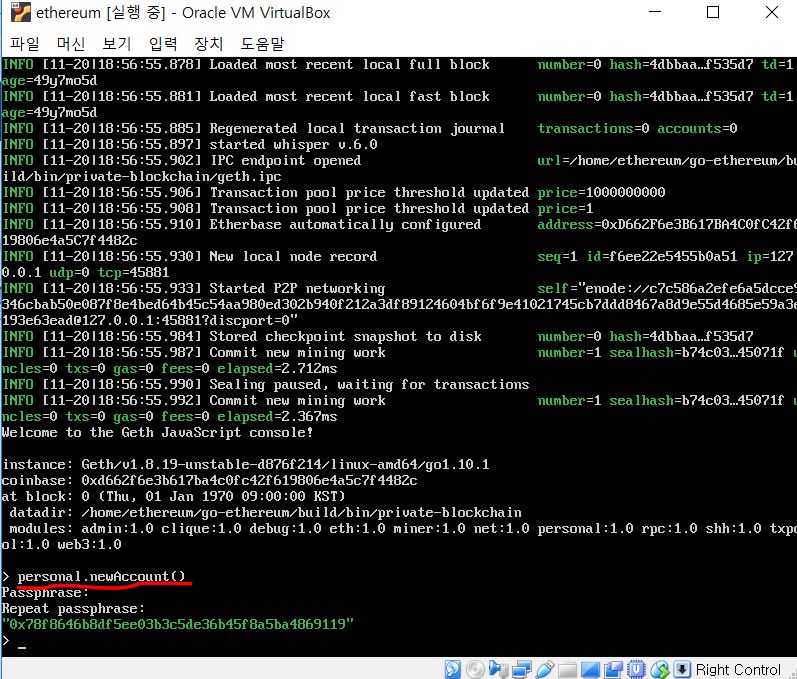The width and height of the screenshot is (797, 679).
Task: Minimize the VirtualBox window
Action: [655, 12]
